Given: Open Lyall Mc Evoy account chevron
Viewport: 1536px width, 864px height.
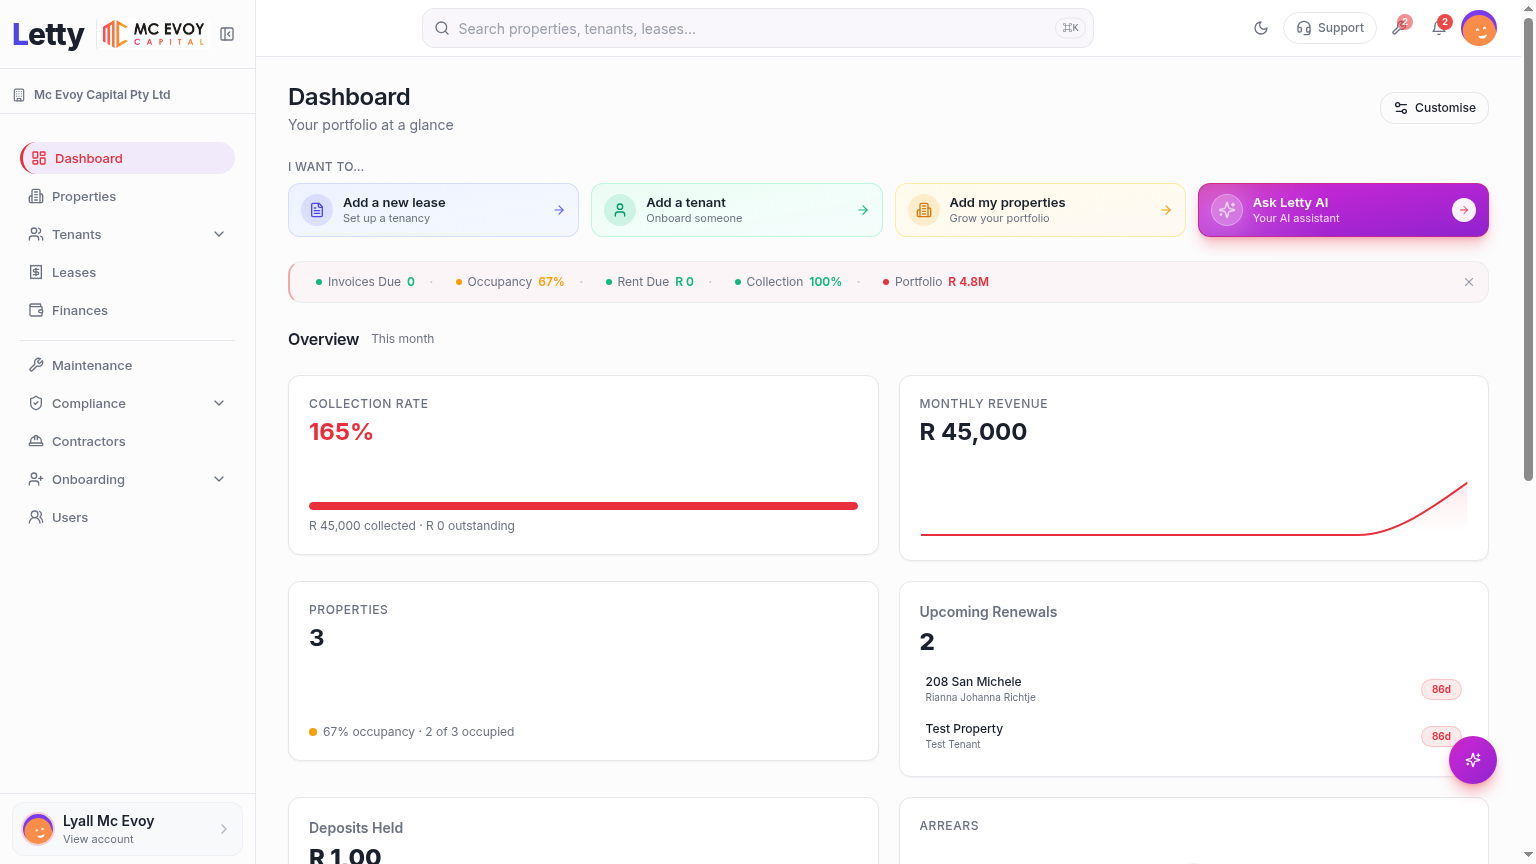Looking at the screenshot, I should tap(224, 829).
